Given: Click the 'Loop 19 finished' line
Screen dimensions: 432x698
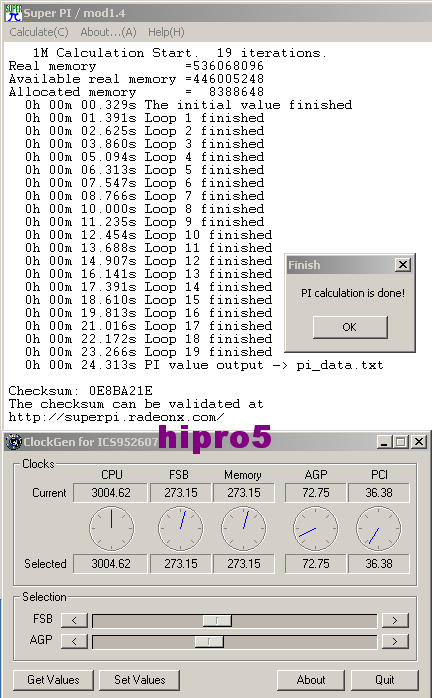Looking at the screenshot, I should pyautogui.click(x=149, y=352).
